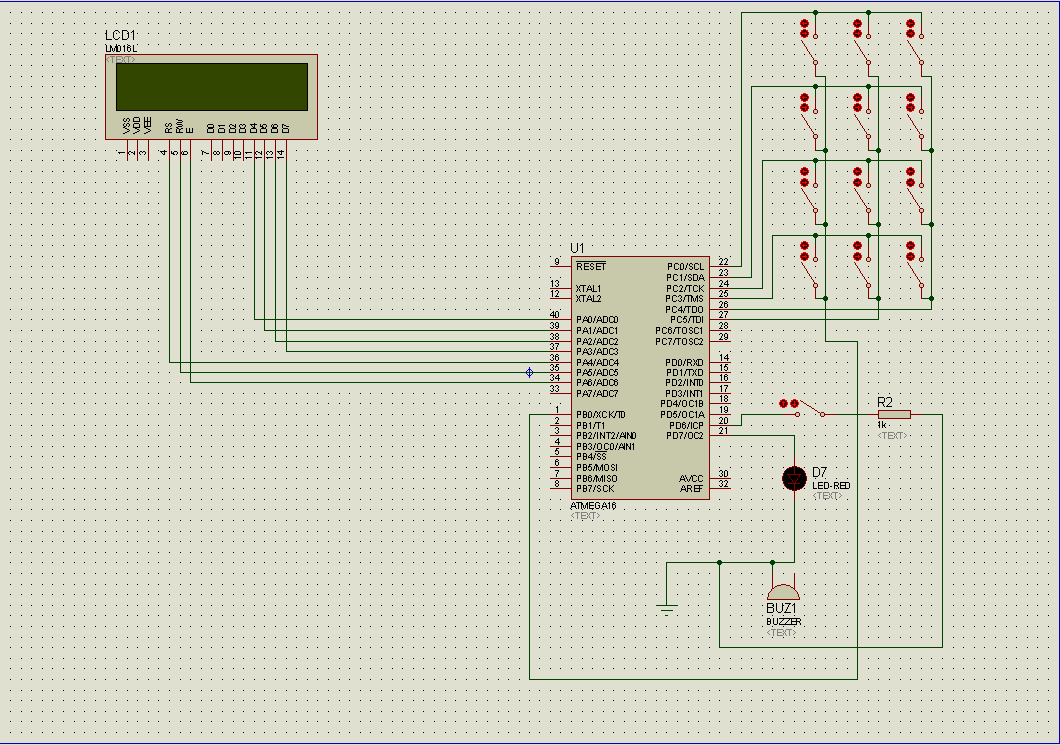Click the PD7/OC2 pin label

click(685, 436)
